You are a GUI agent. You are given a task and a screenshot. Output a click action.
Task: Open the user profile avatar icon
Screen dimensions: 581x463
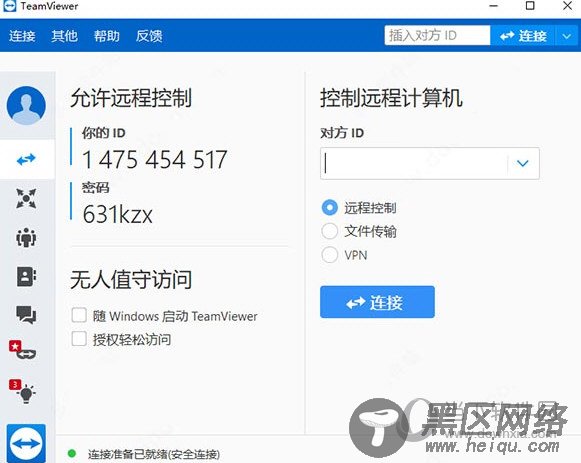[x=26, y=106]
